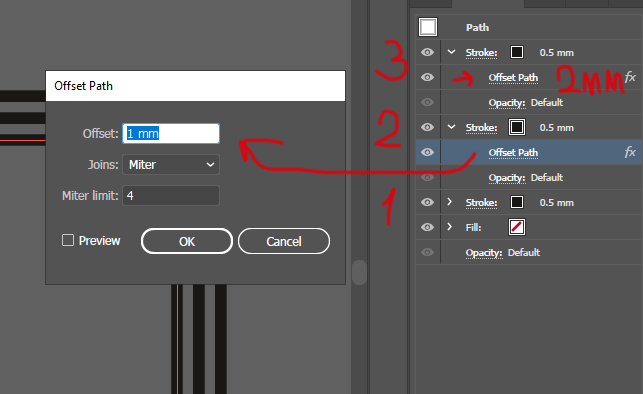Screen dimensions: 643x394
Task: Expand the Fill attribute chevron
Action: (449, 227)
